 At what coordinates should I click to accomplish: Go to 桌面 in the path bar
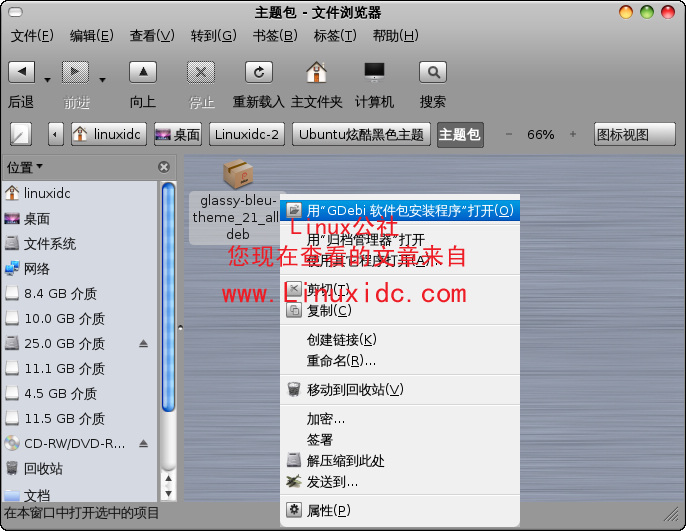coord(178,134)
